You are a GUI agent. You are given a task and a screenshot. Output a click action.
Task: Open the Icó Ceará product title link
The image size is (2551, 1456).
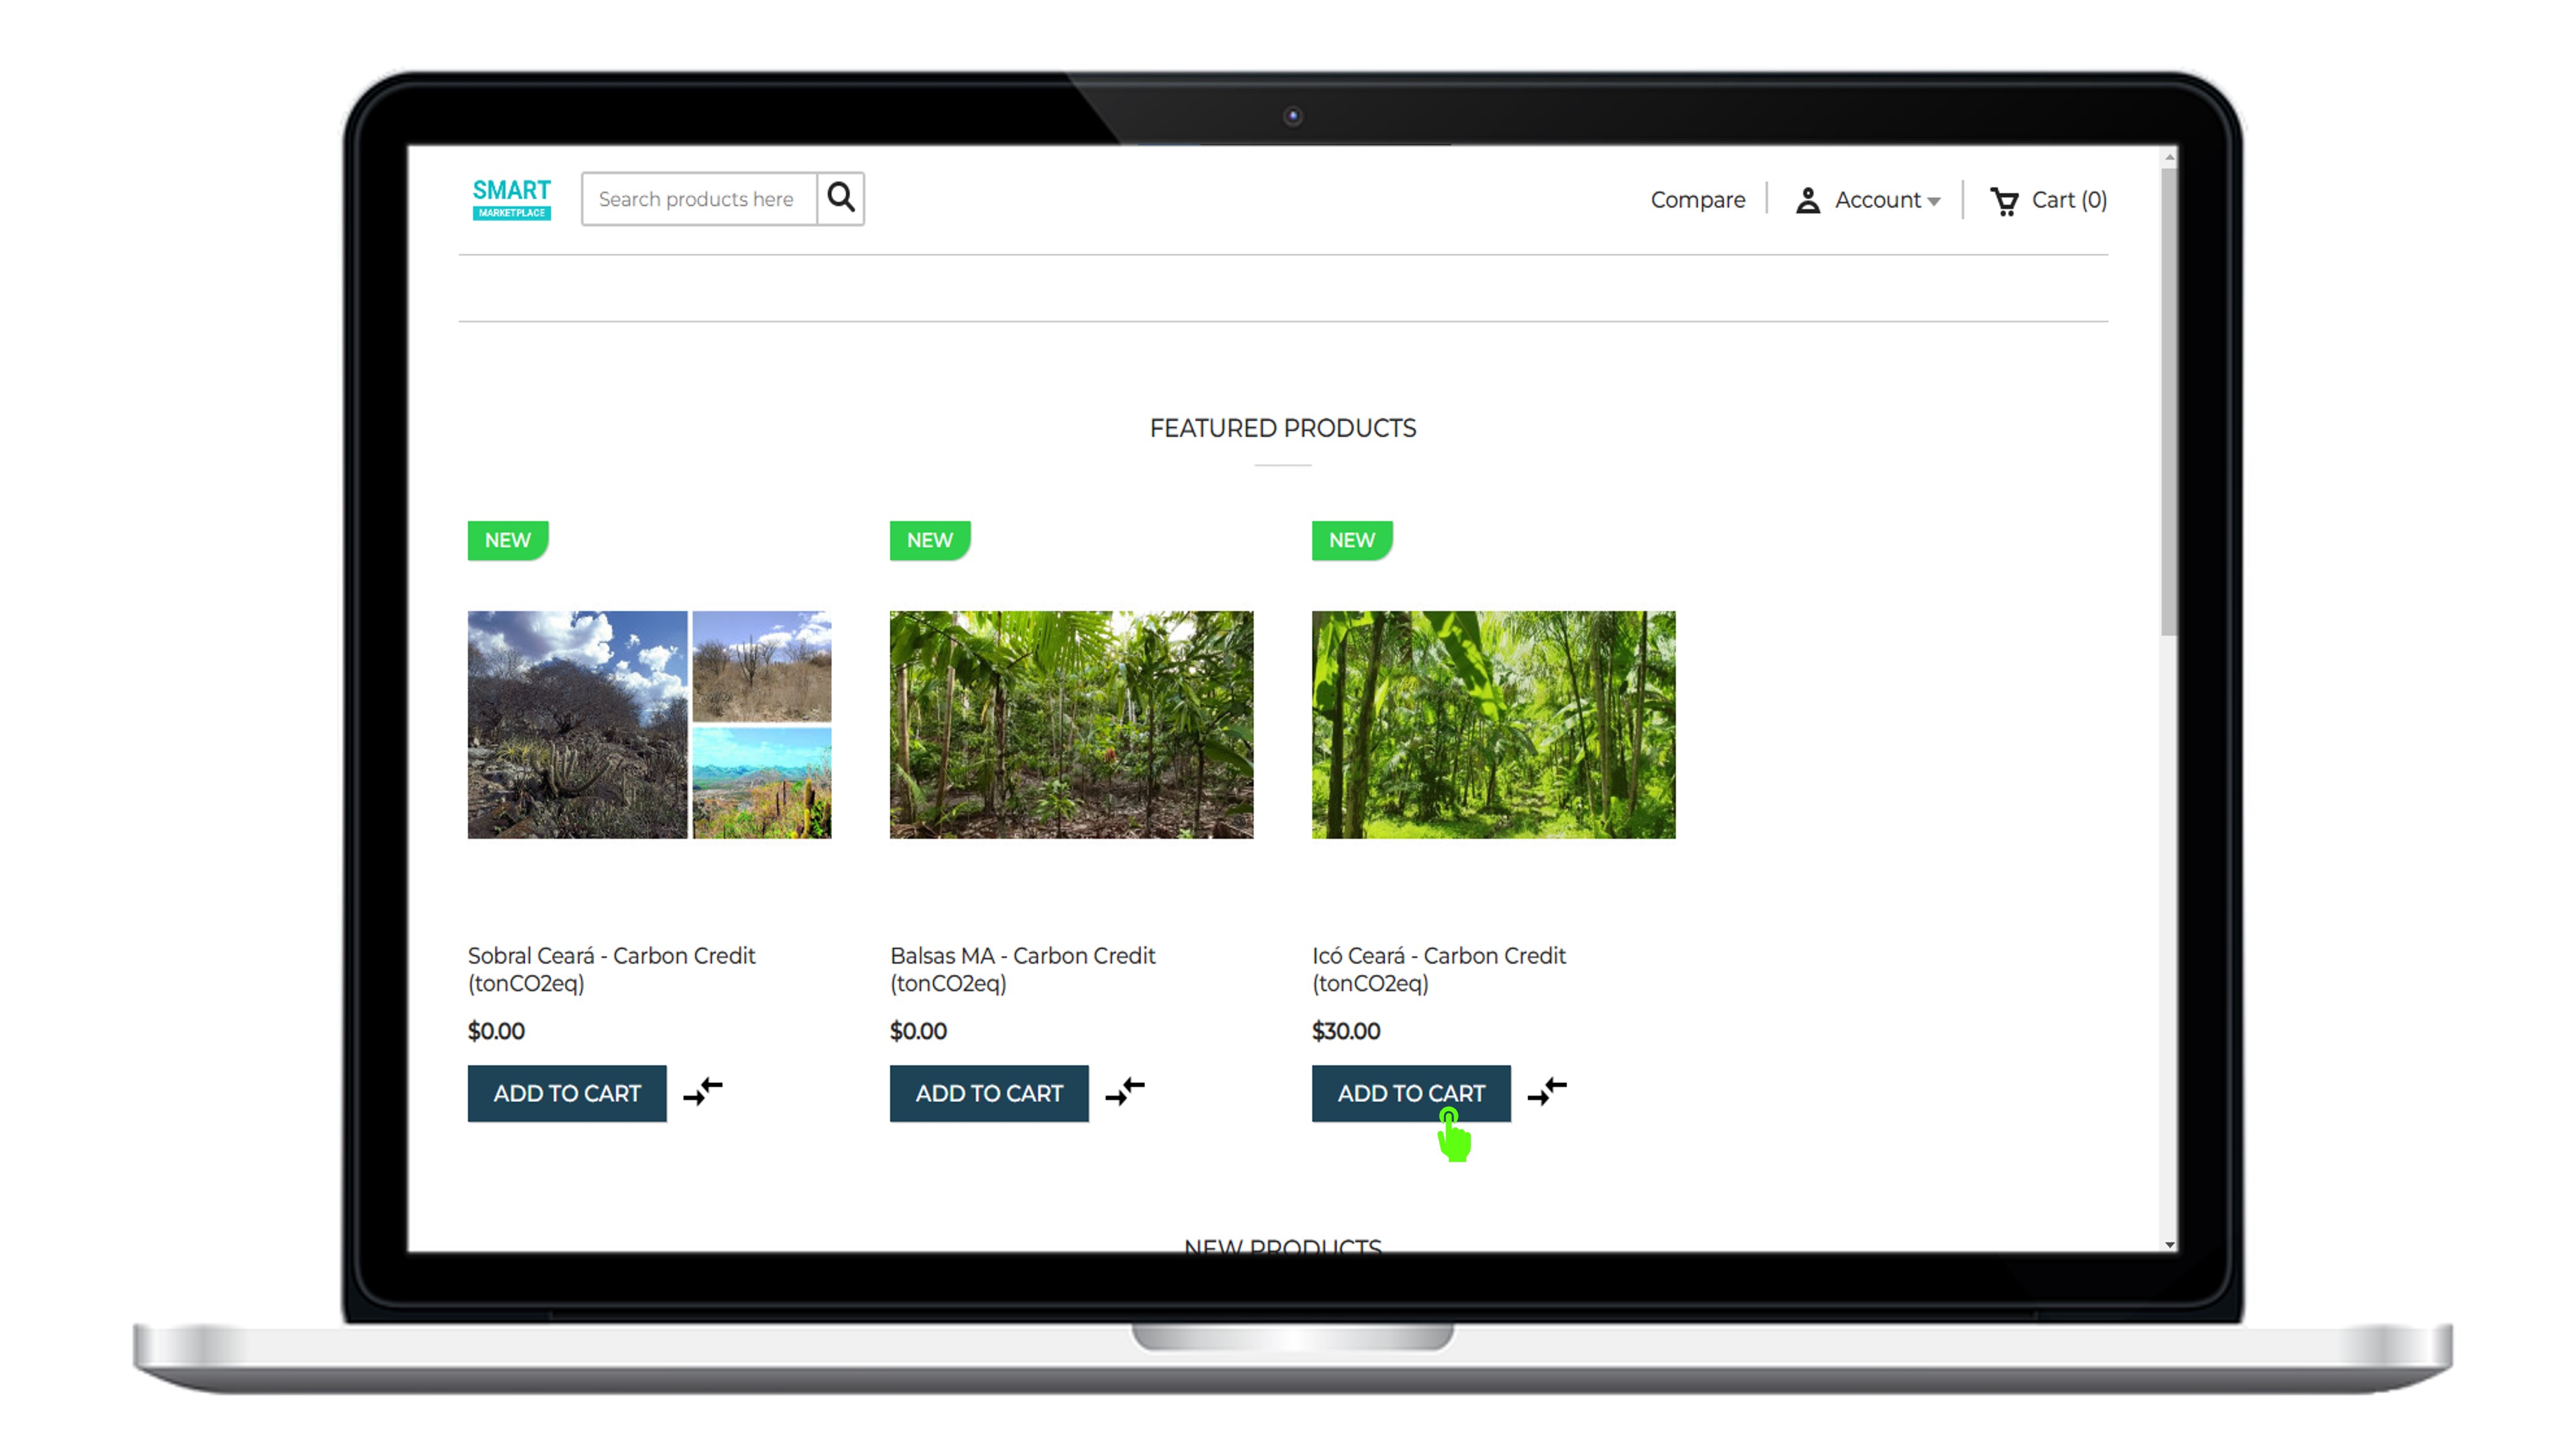click(x=1439, y=956)
